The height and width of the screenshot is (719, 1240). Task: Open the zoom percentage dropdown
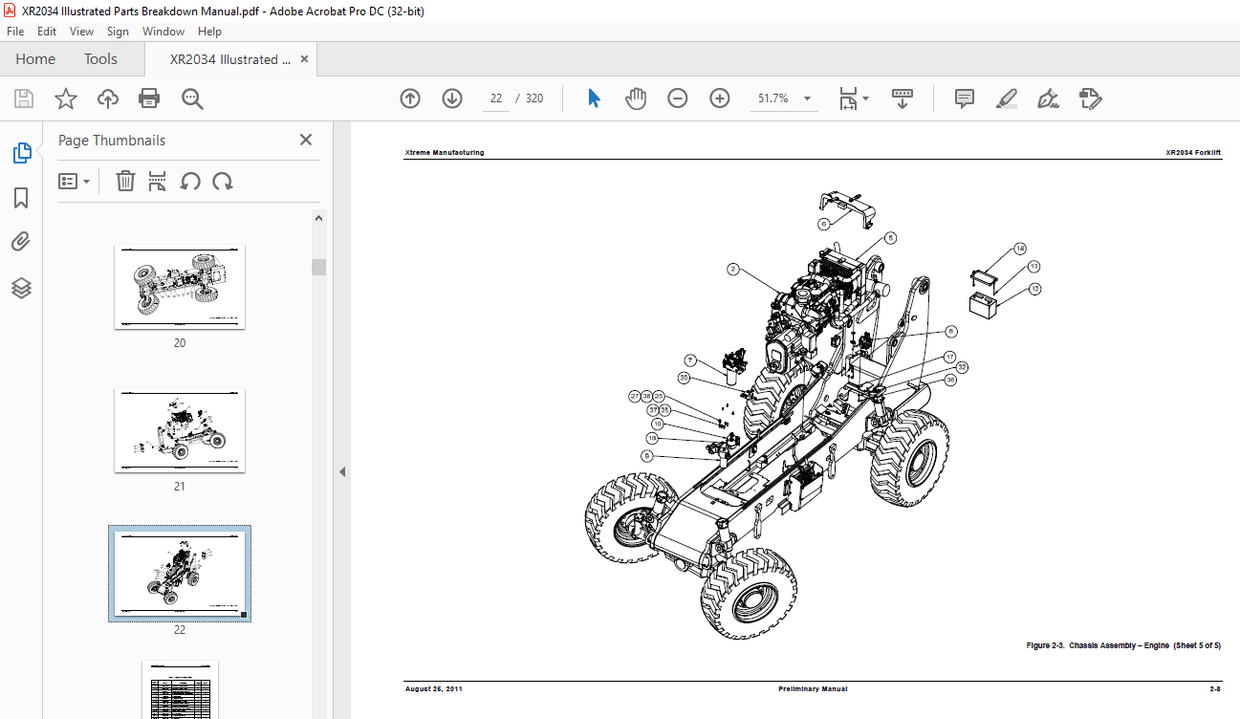(806, 98)
